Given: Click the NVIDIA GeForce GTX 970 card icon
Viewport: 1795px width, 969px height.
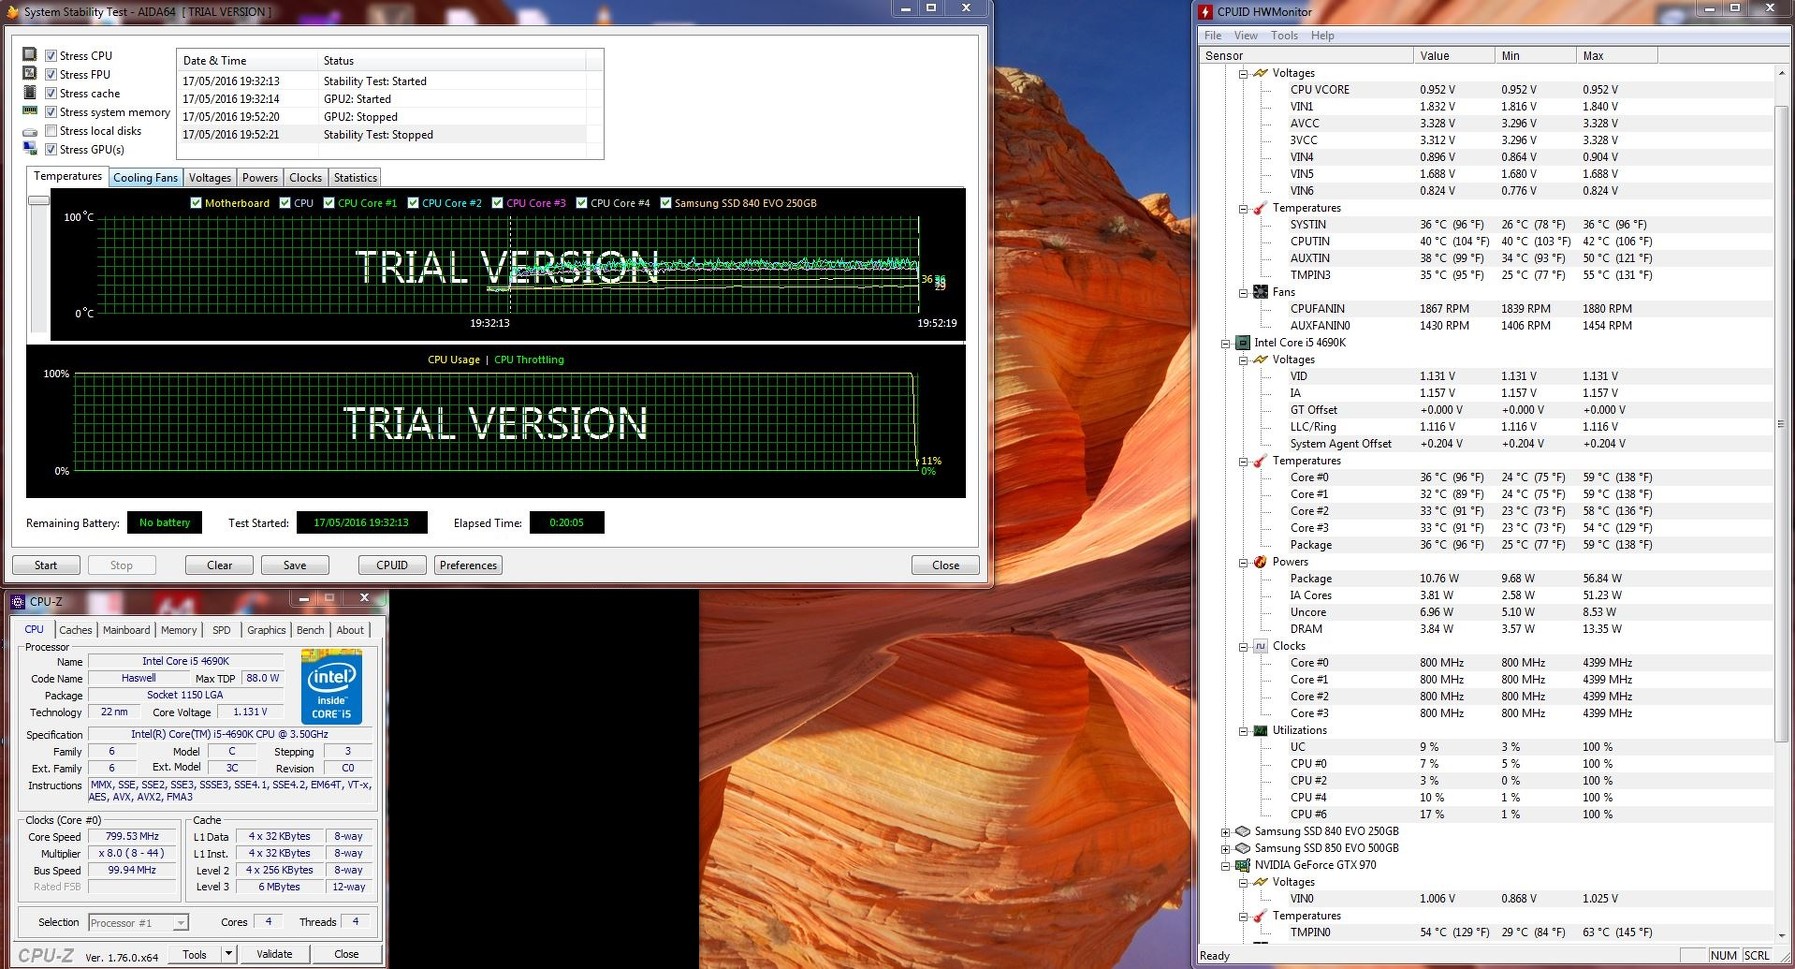Looking at the screenshot, I should [x=1242, y=865].
